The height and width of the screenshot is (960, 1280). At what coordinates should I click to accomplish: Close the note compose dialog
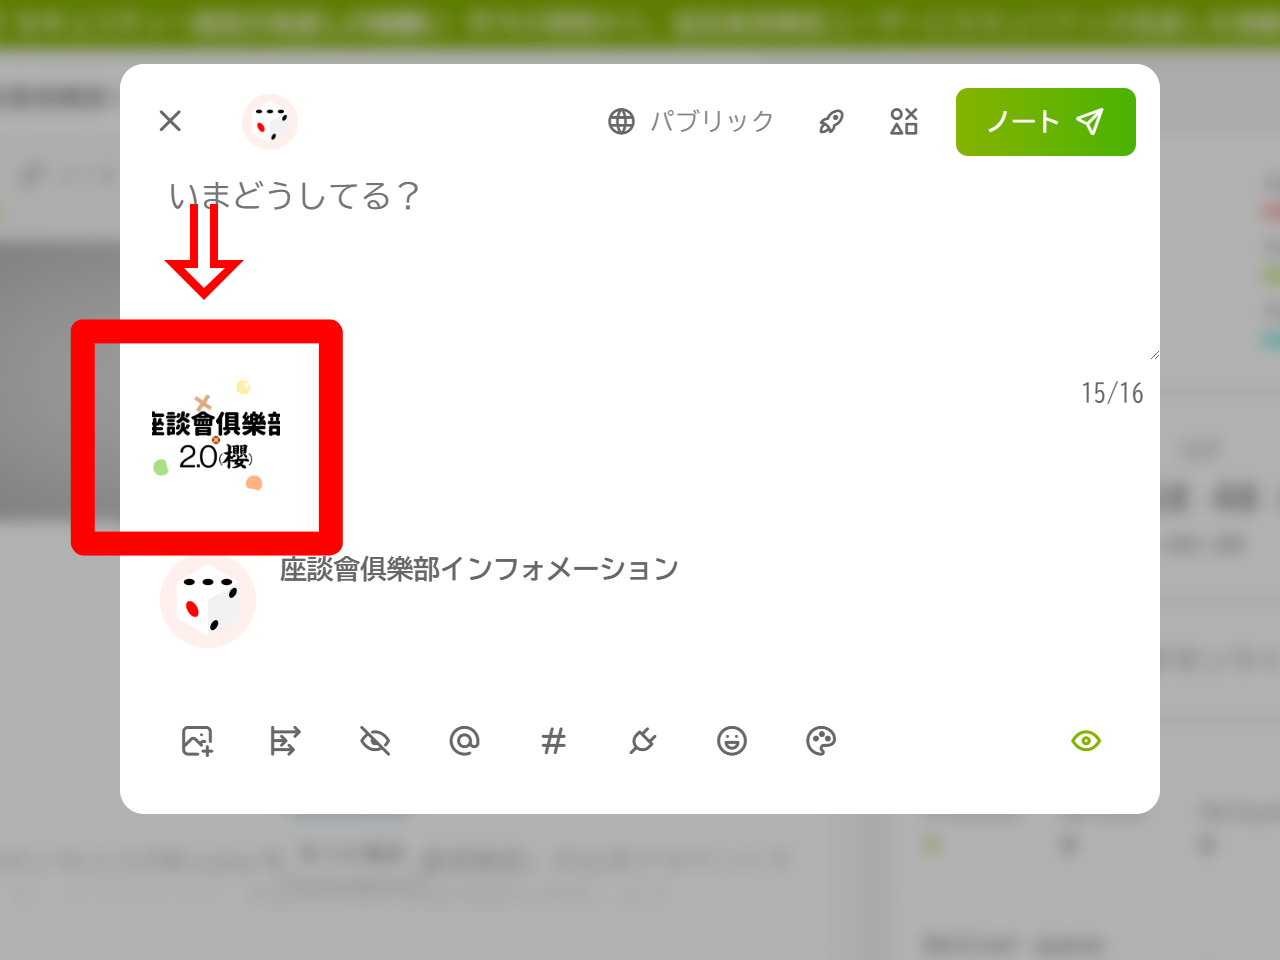click(170, 121)
